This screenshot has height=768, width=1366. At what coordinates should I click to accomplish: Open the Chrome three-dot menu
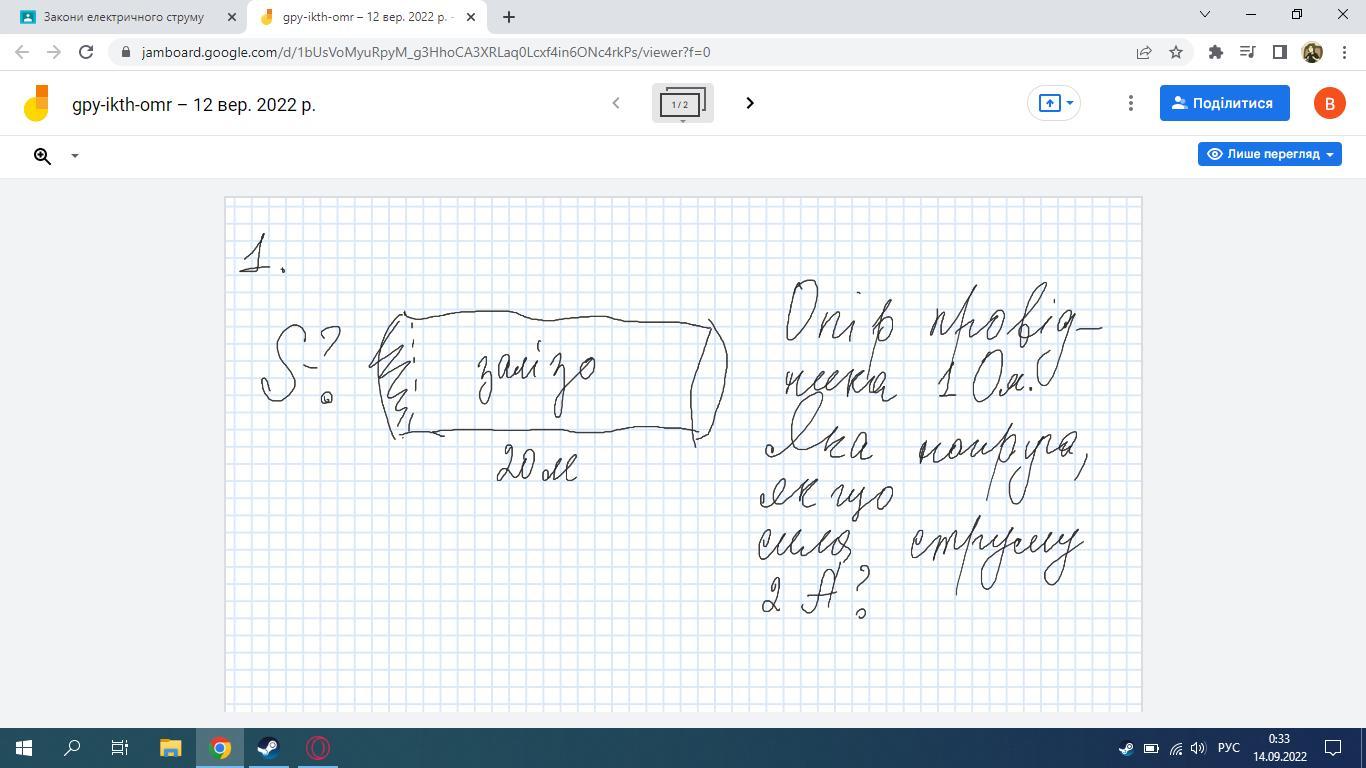[x=1343, y=52]
